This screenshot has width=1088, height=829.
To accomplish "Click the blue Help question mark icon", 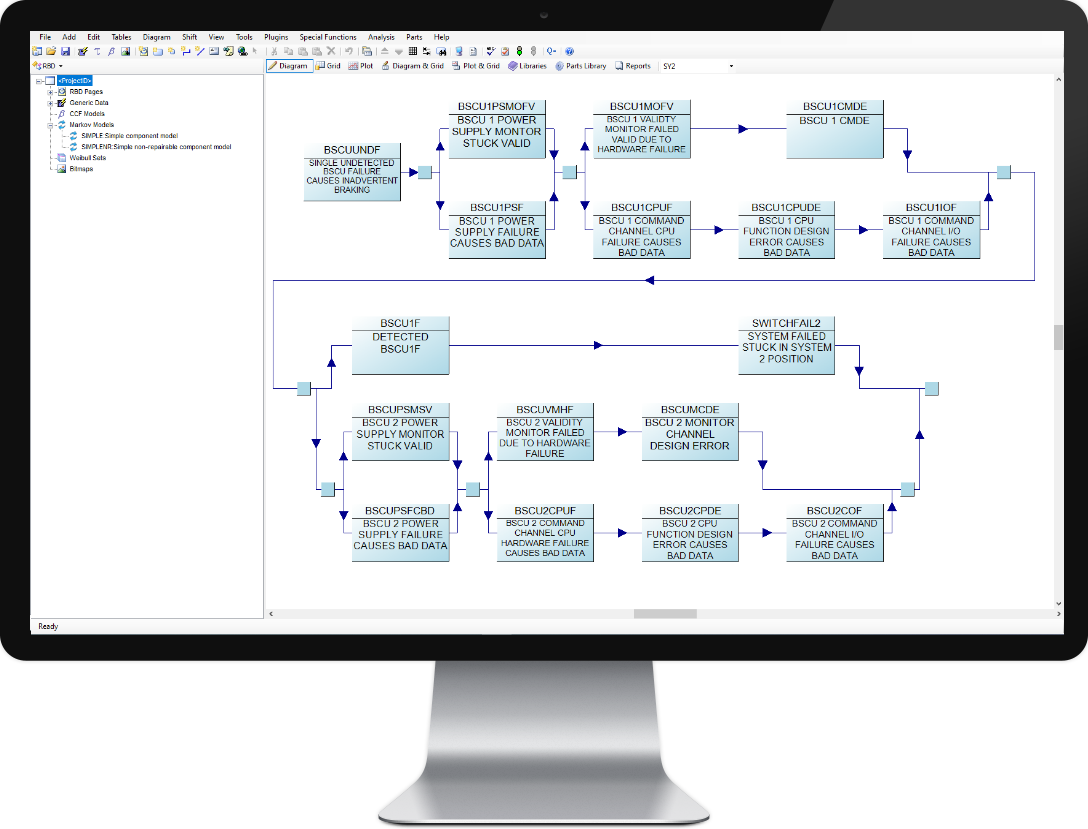I will point(569,51).
